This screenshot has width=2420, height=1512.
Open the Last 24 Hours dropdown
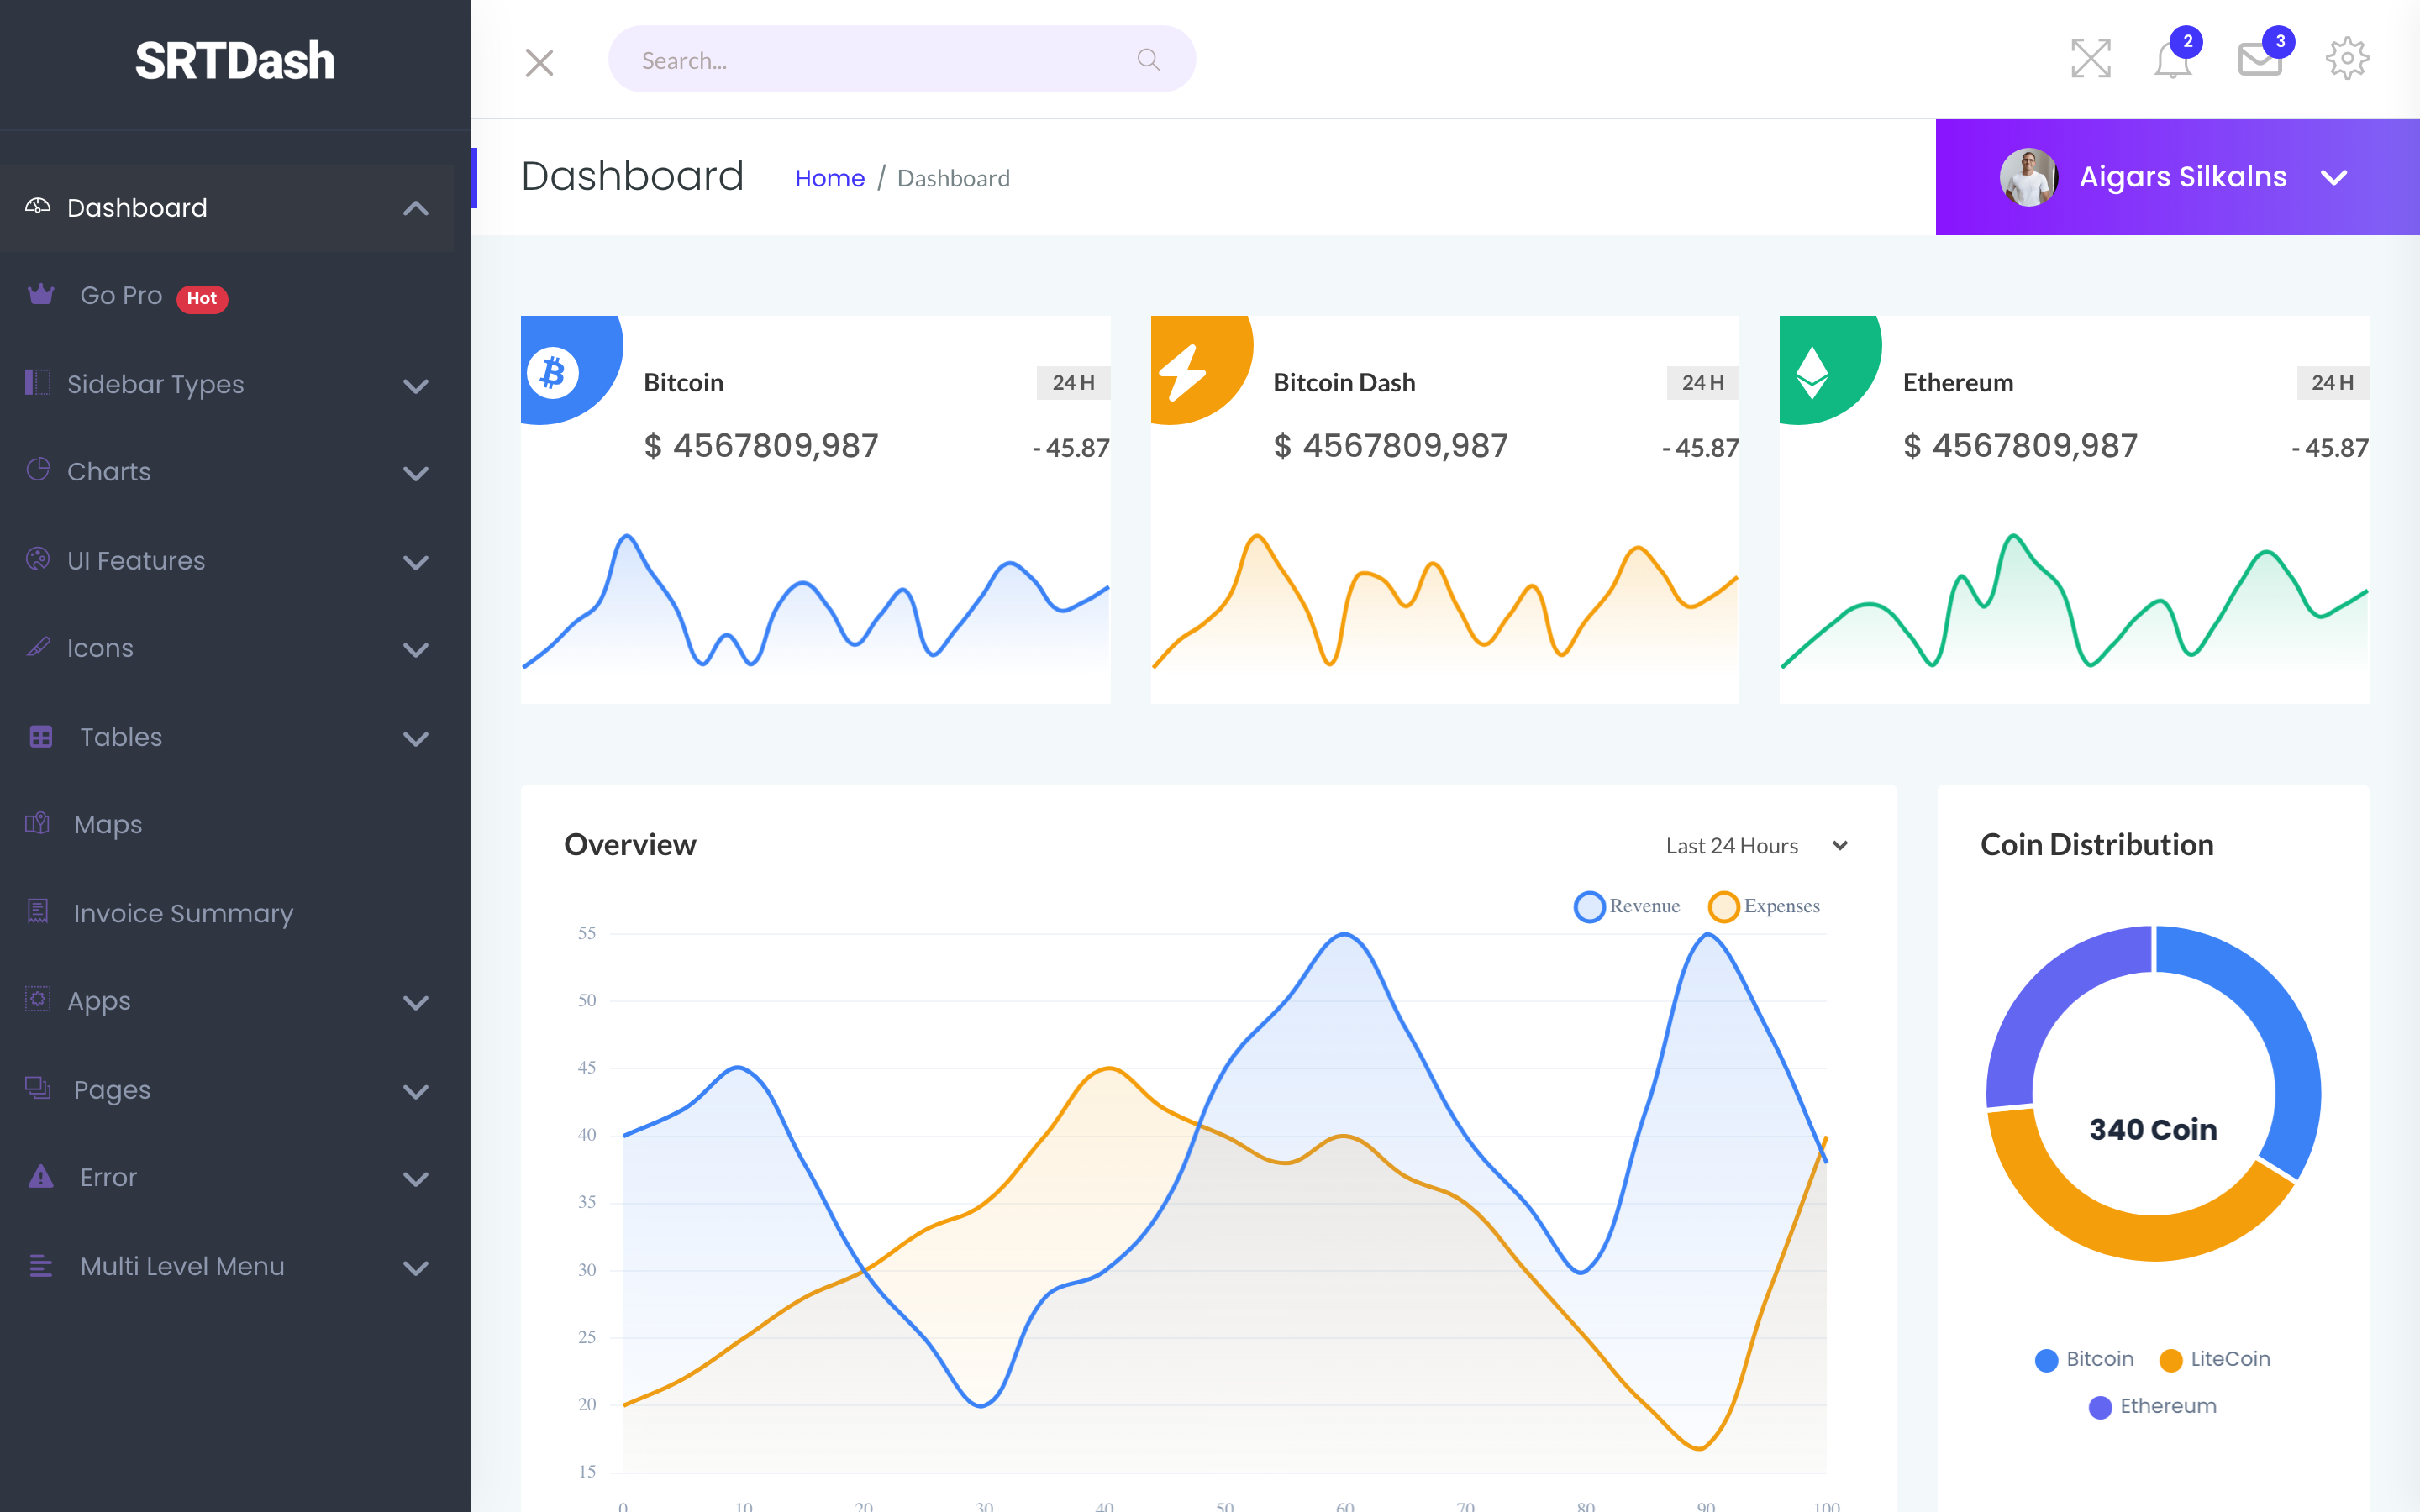tap(1757, 846)
